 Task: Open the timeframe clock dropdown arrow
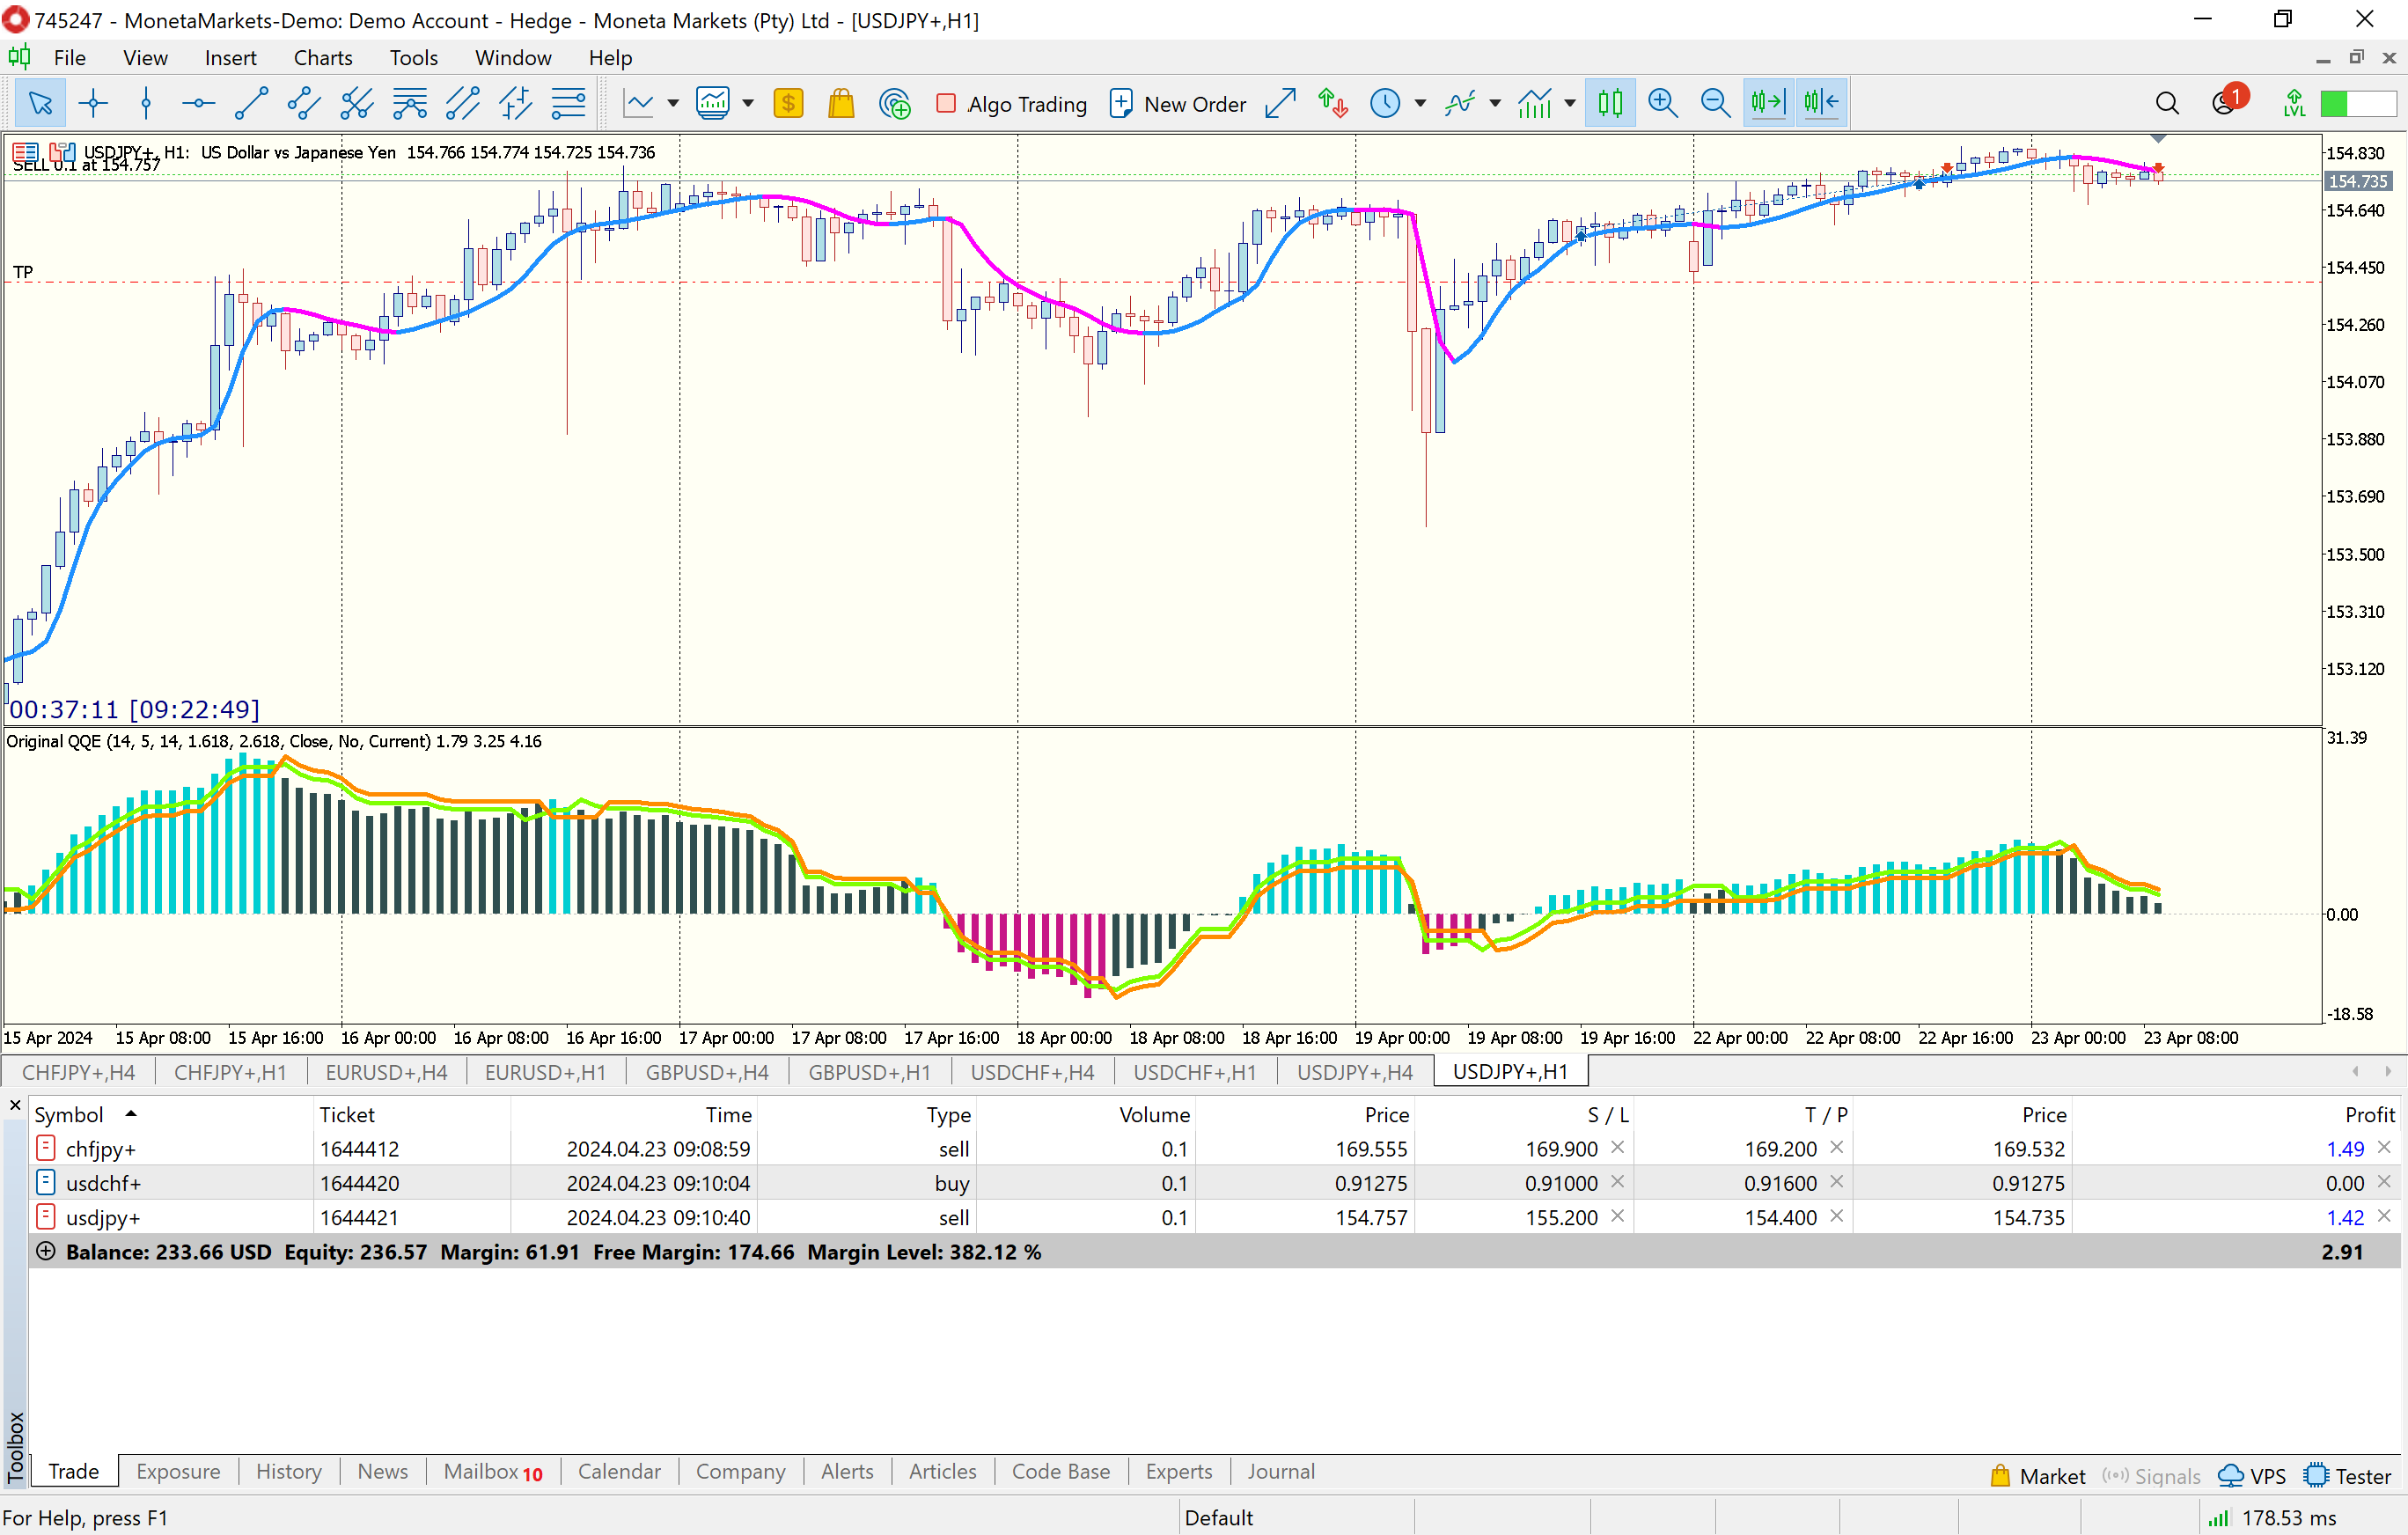click(x=1420, y=103)
